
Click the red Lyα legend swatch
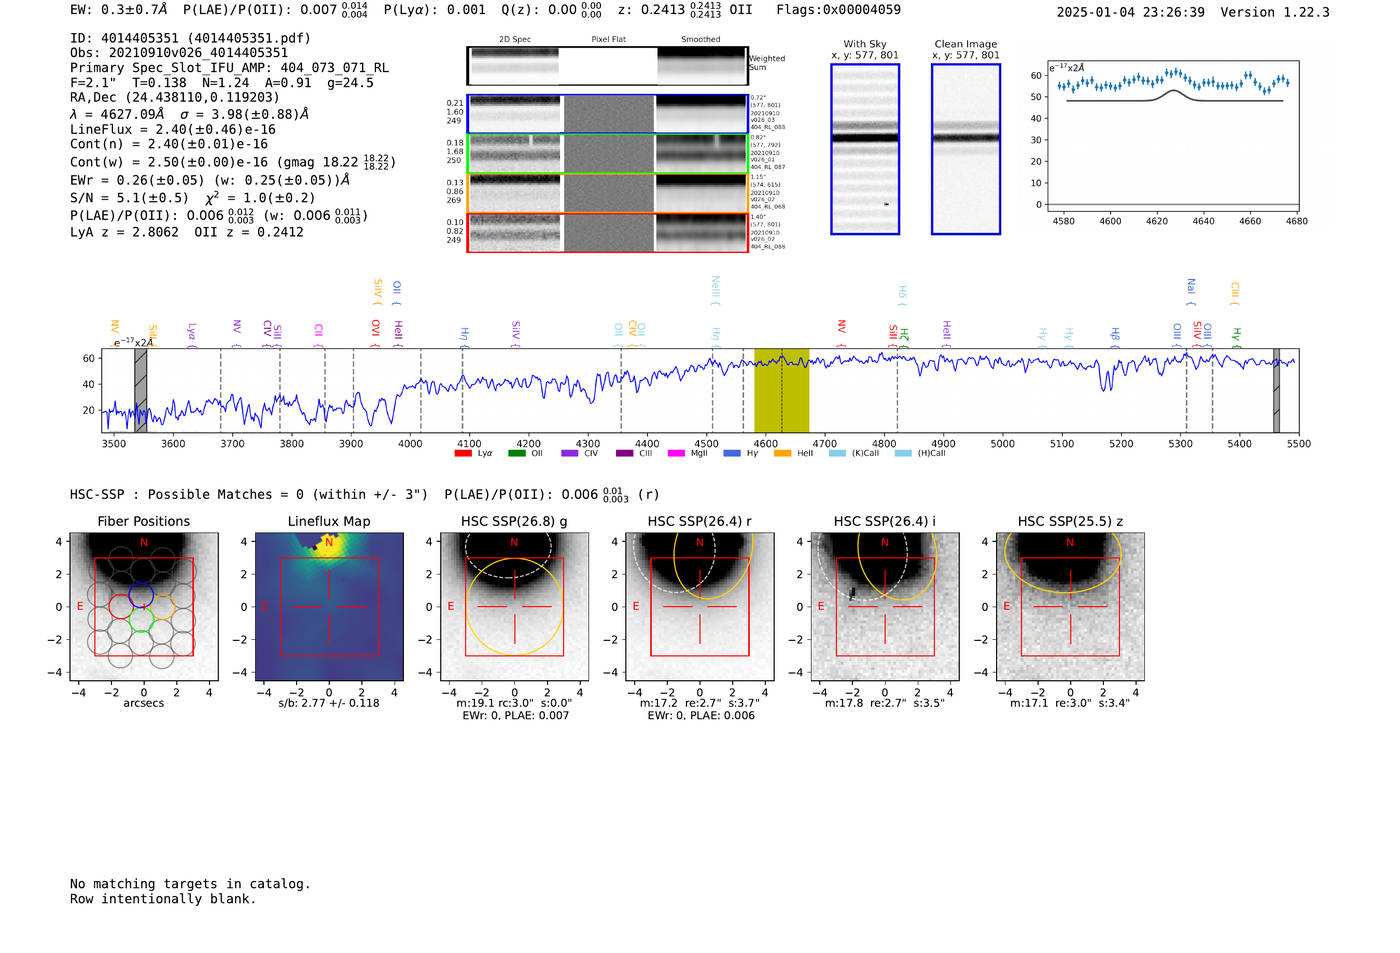click(x=463, y=453)
